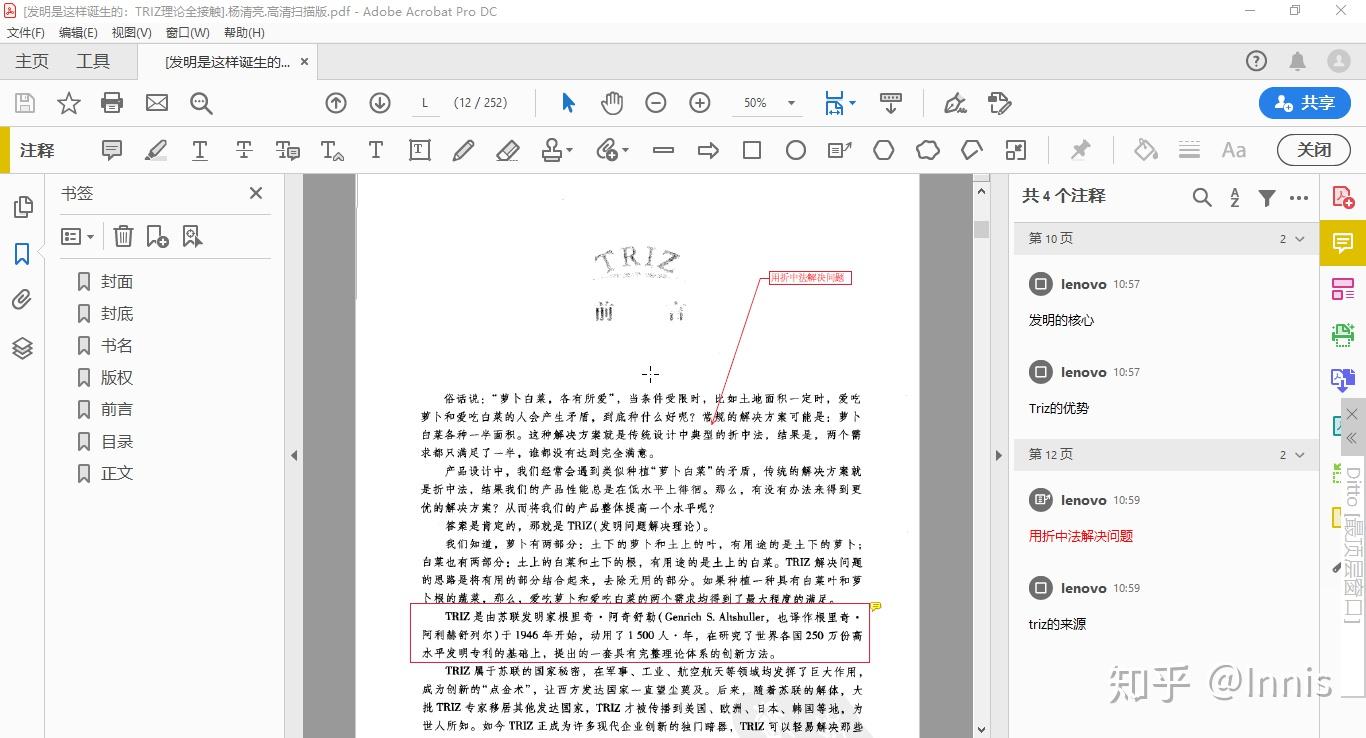Activate the Hand pan tool

611,102
